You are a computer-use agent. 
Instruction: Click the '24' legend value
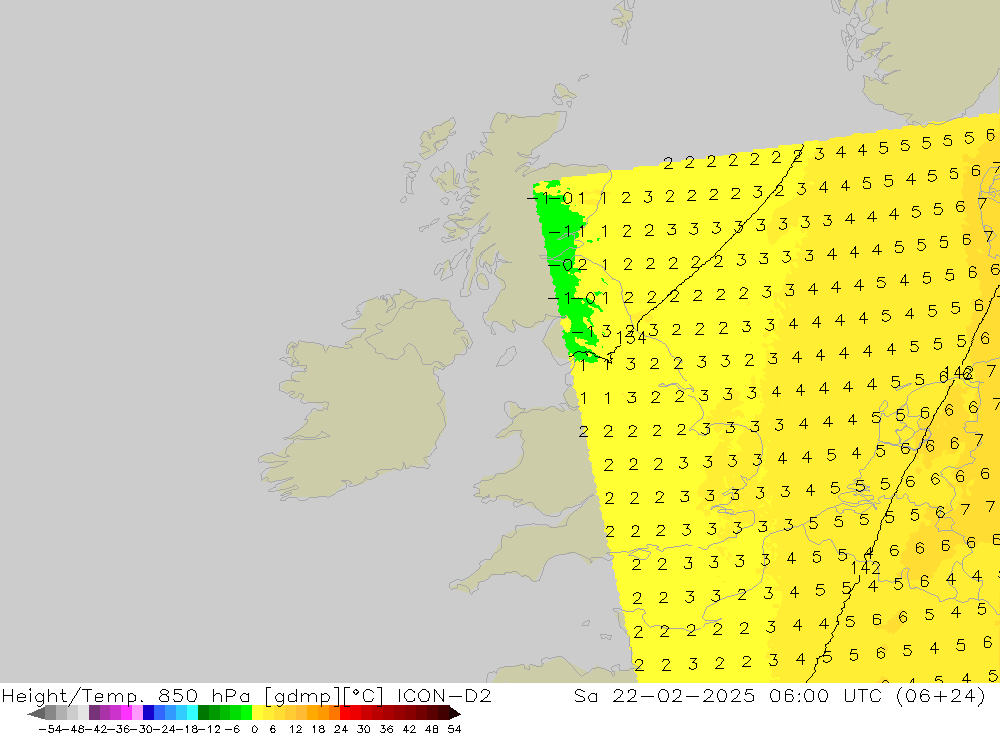pos(341,729)
